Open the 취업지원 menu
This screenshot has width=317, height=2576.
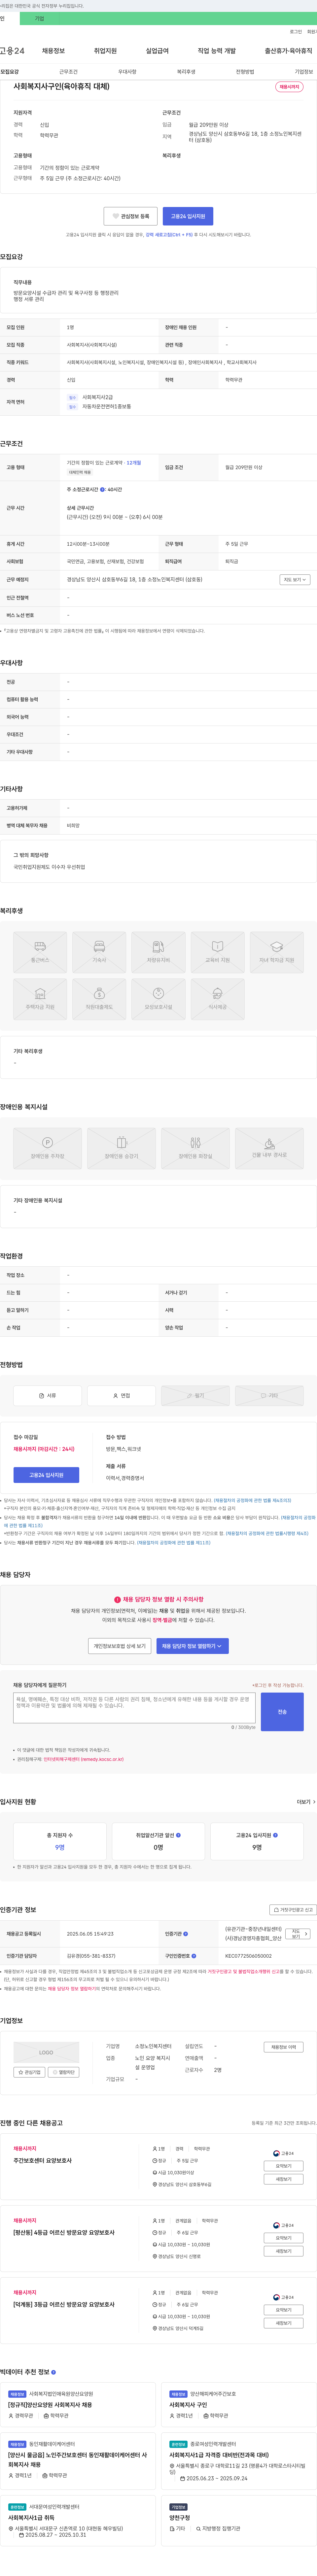pyautogui.click(x=105, y=51)
